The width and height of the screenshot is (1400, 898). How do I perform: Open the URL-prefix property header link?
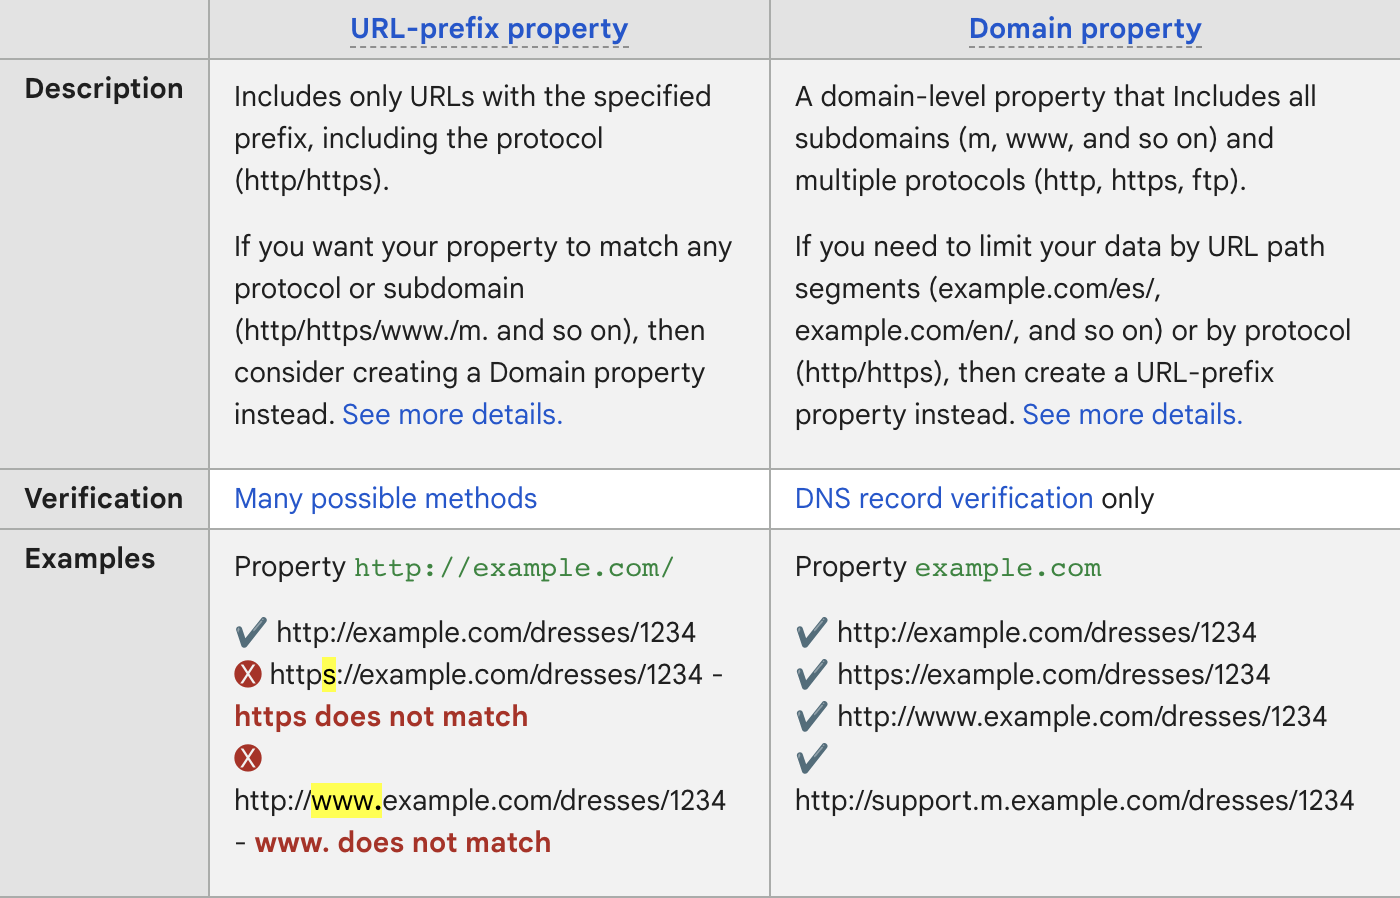tap(489, 29)
